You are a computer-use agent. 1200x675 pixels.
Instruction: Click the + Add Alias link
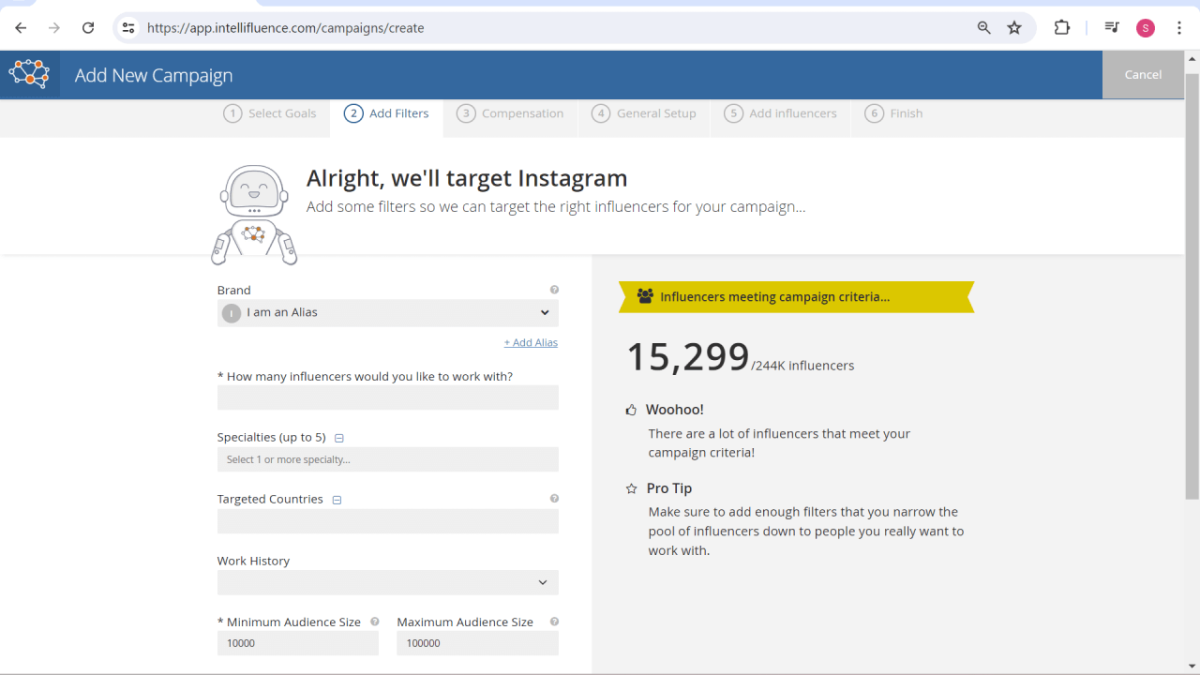pos(530,343)
